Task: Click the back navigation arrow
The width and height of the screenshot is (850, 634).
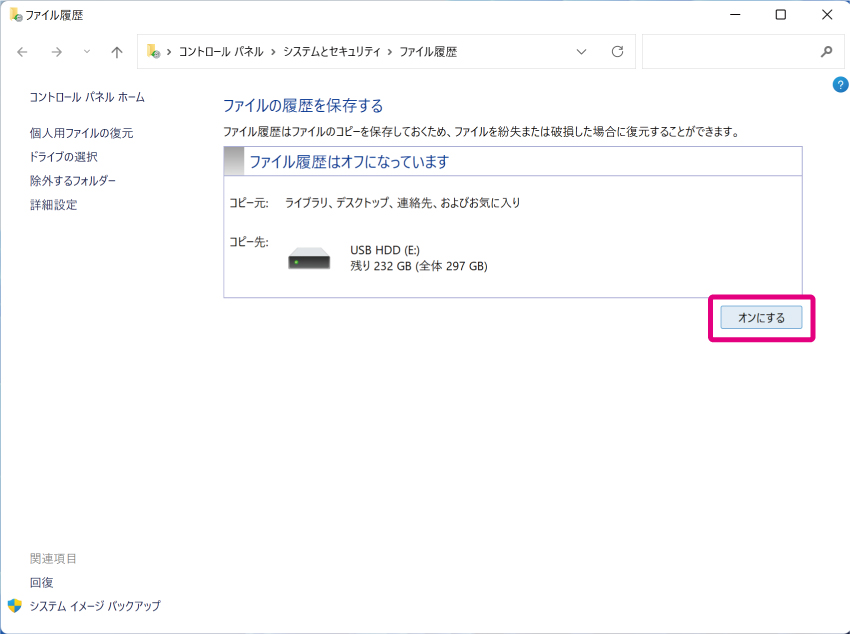Action: pyautogui.click(x=23, y=52)
